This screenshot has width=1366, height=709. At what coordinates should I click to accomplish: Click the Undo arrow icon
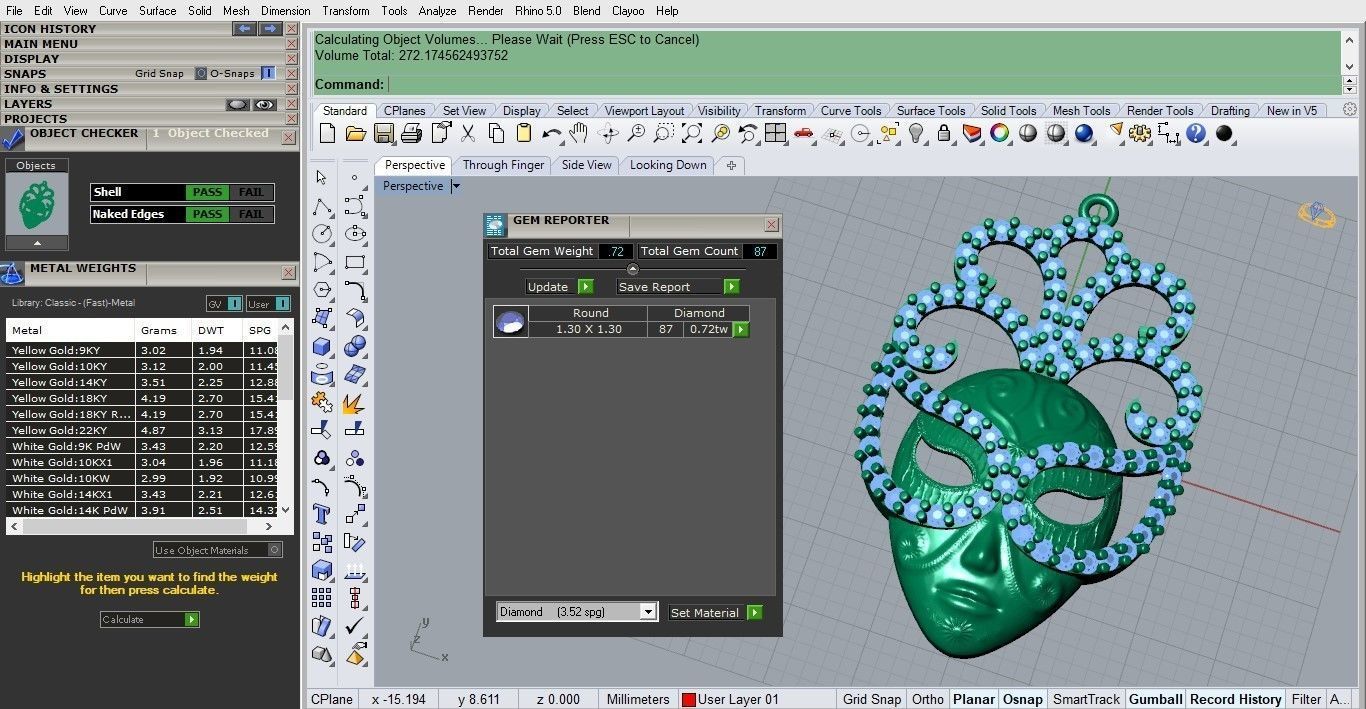[x=552, y=133]
